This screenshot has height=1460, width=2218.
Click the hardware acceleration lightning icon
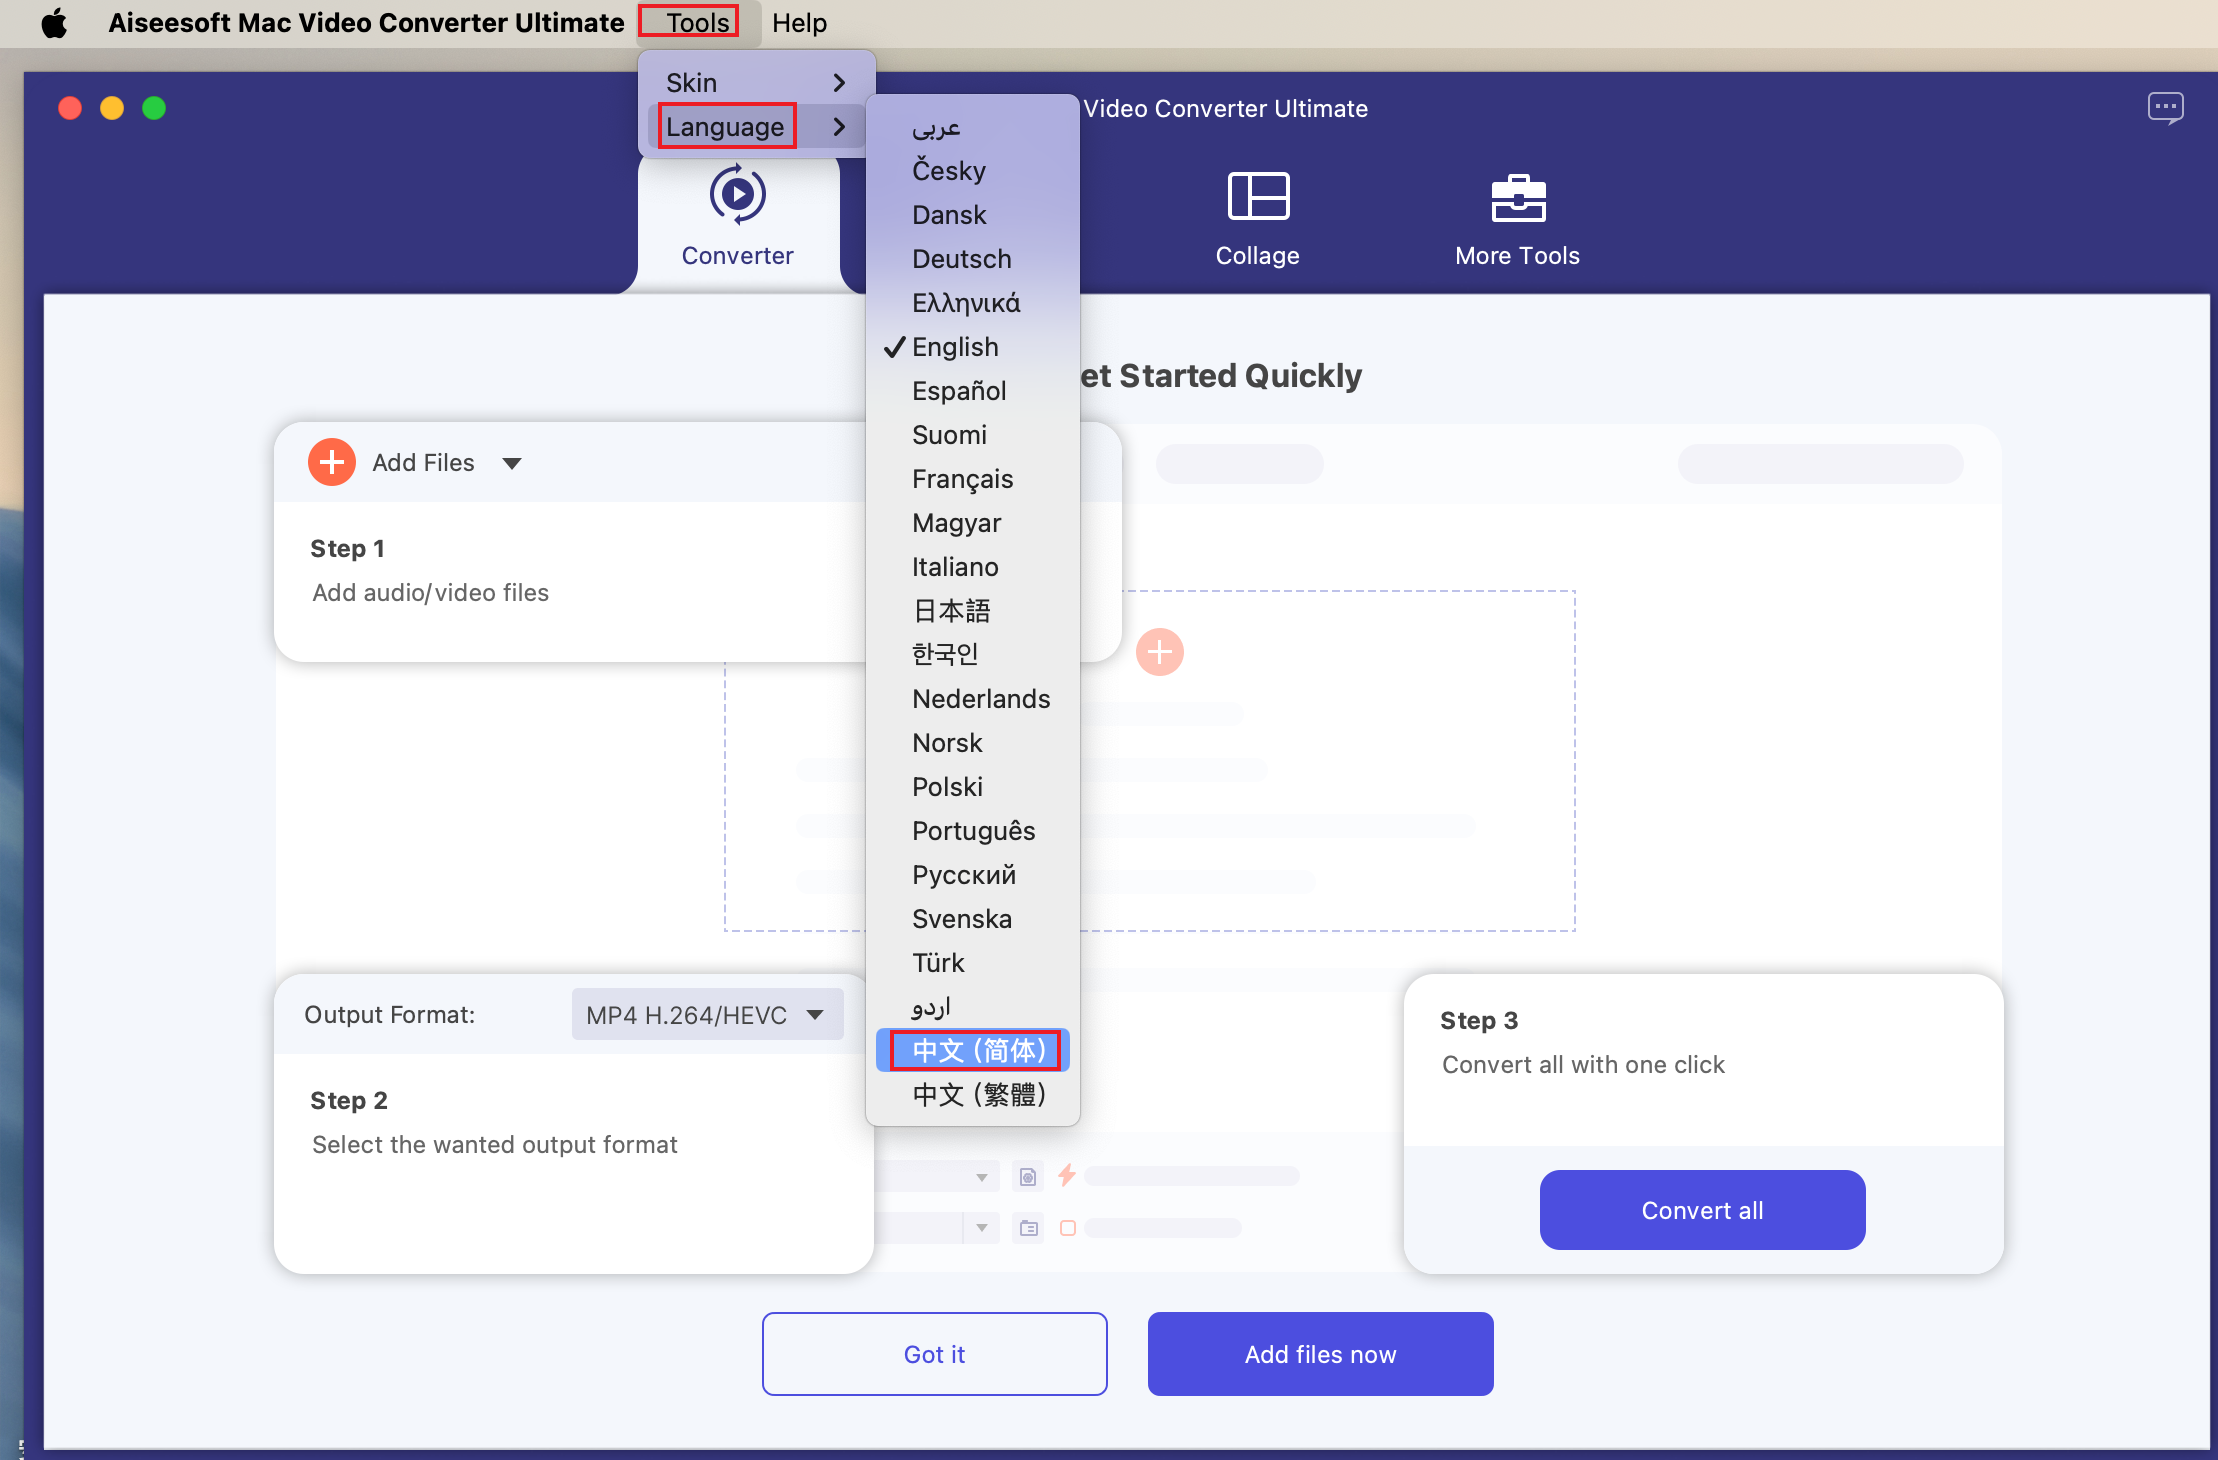coord(1067,1175)
